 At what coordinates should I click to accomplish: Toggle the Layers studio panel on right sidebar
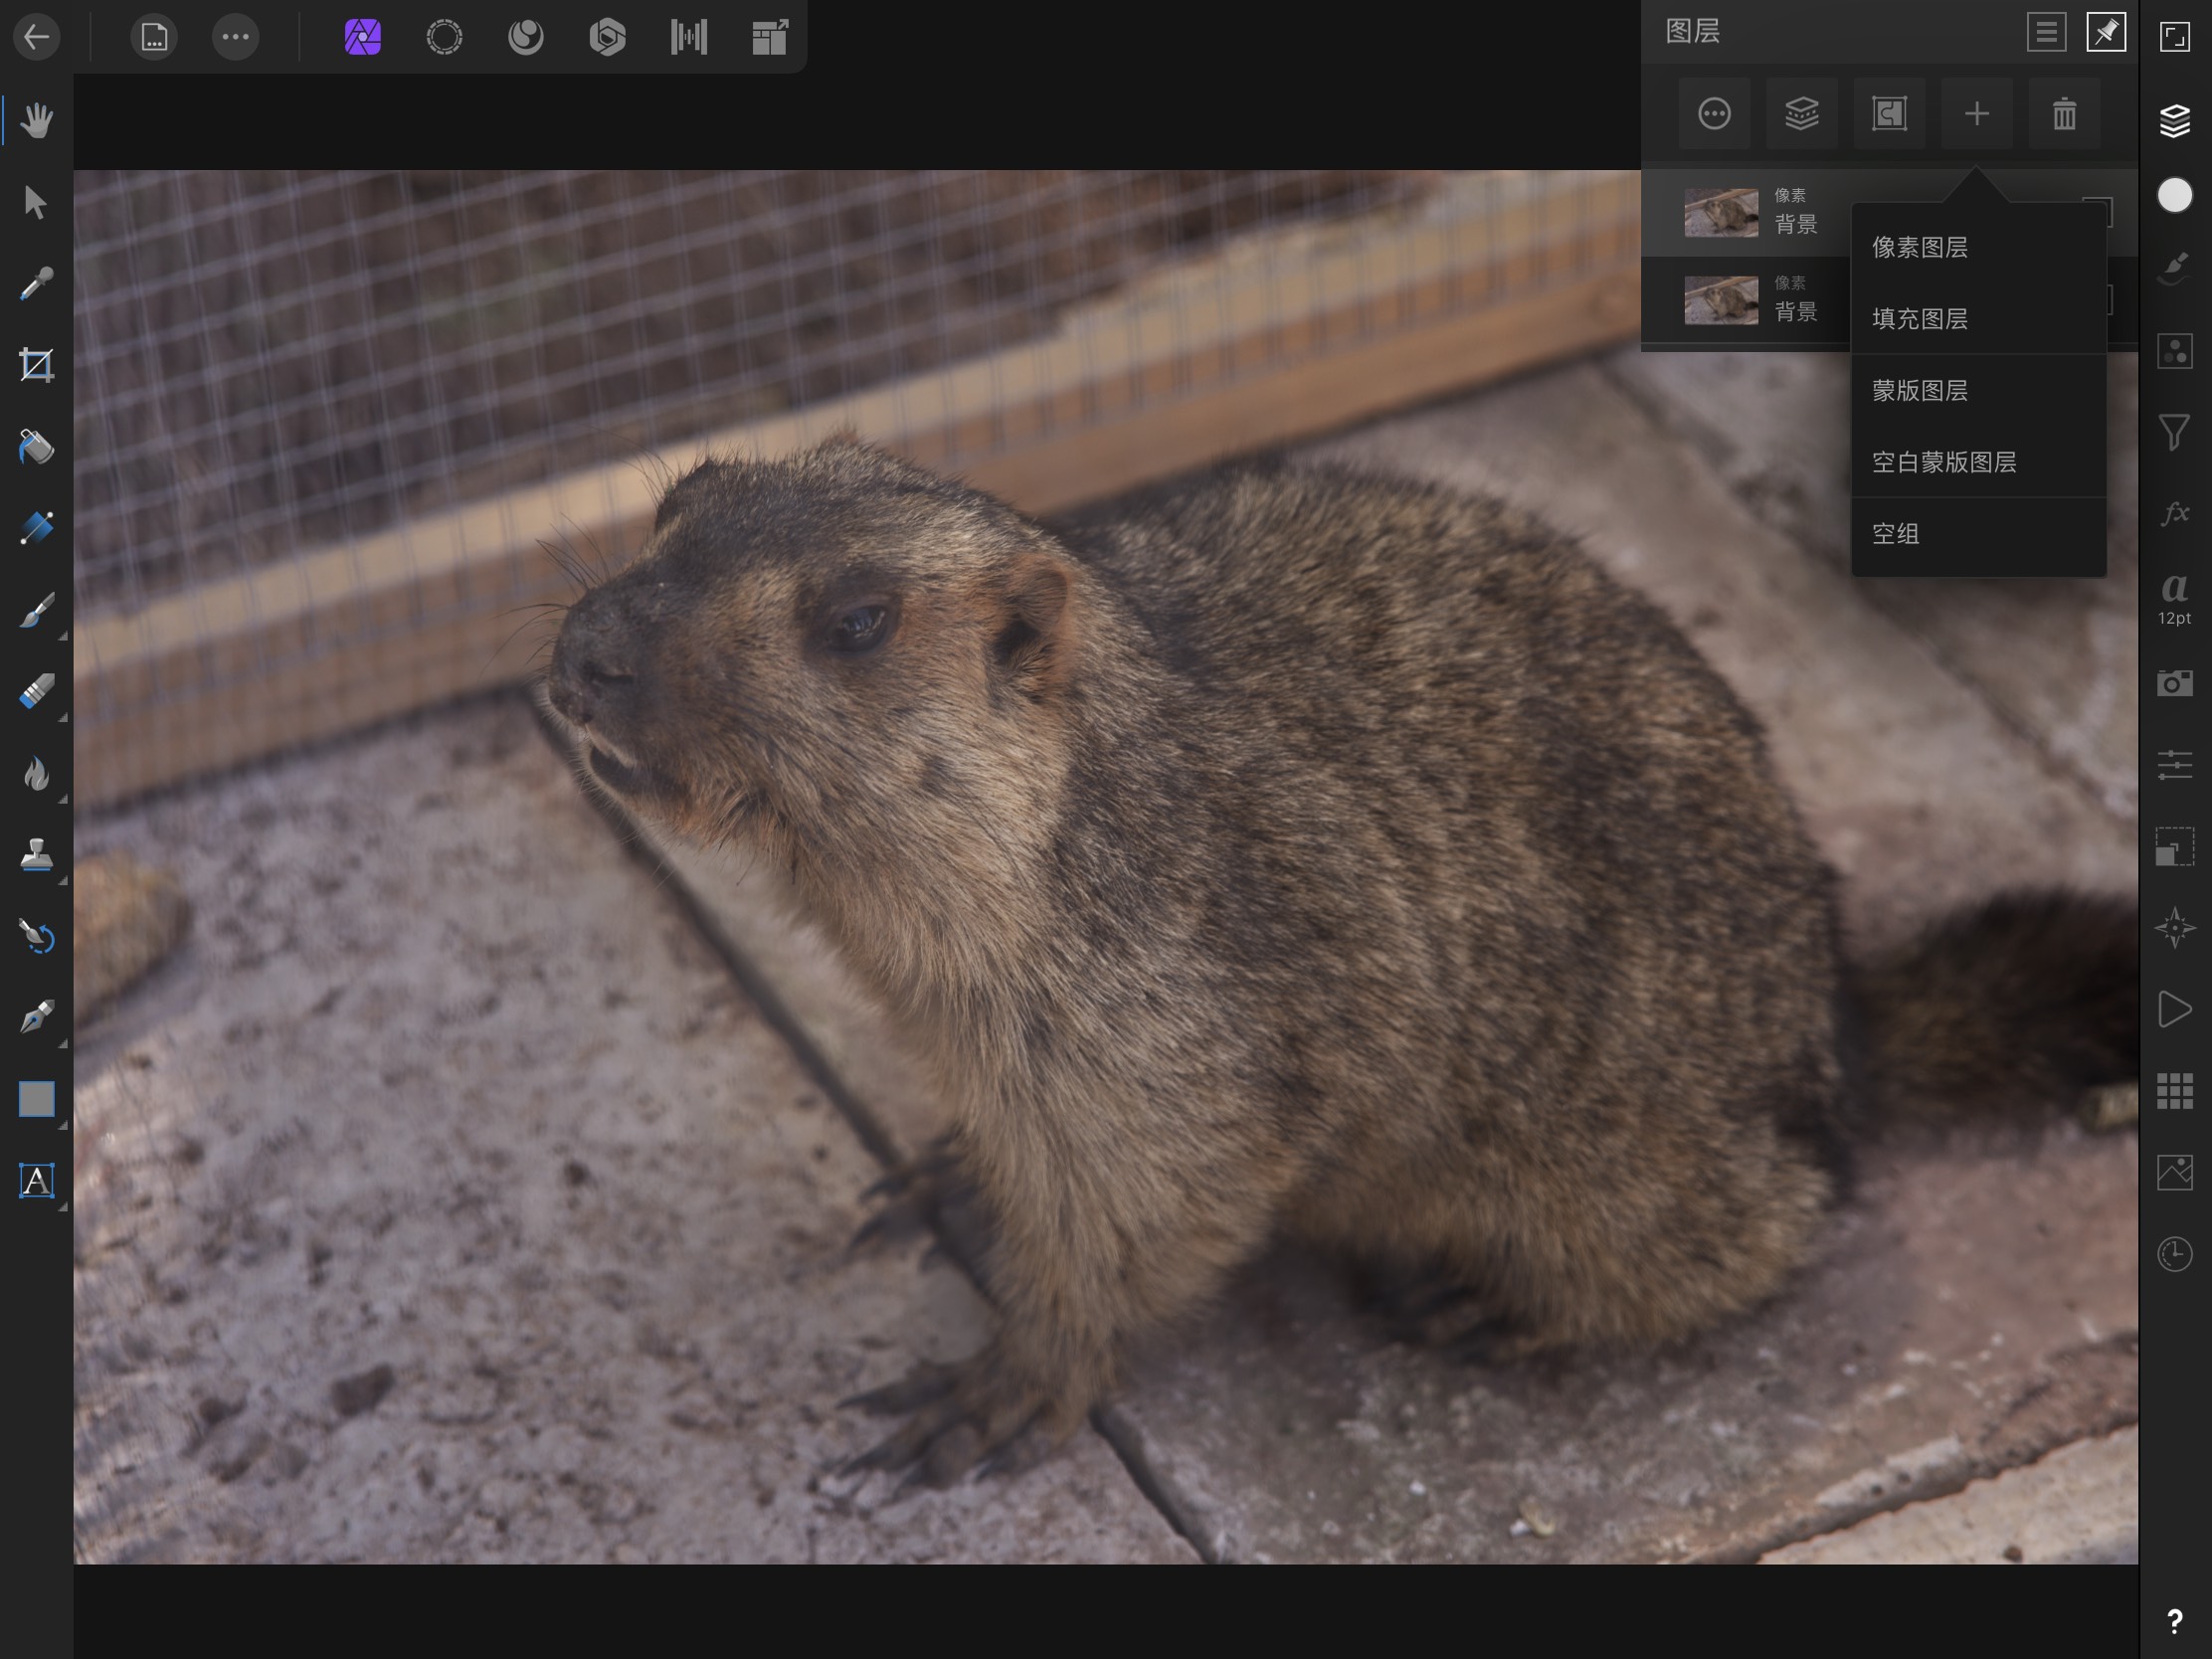[2175, 120]
